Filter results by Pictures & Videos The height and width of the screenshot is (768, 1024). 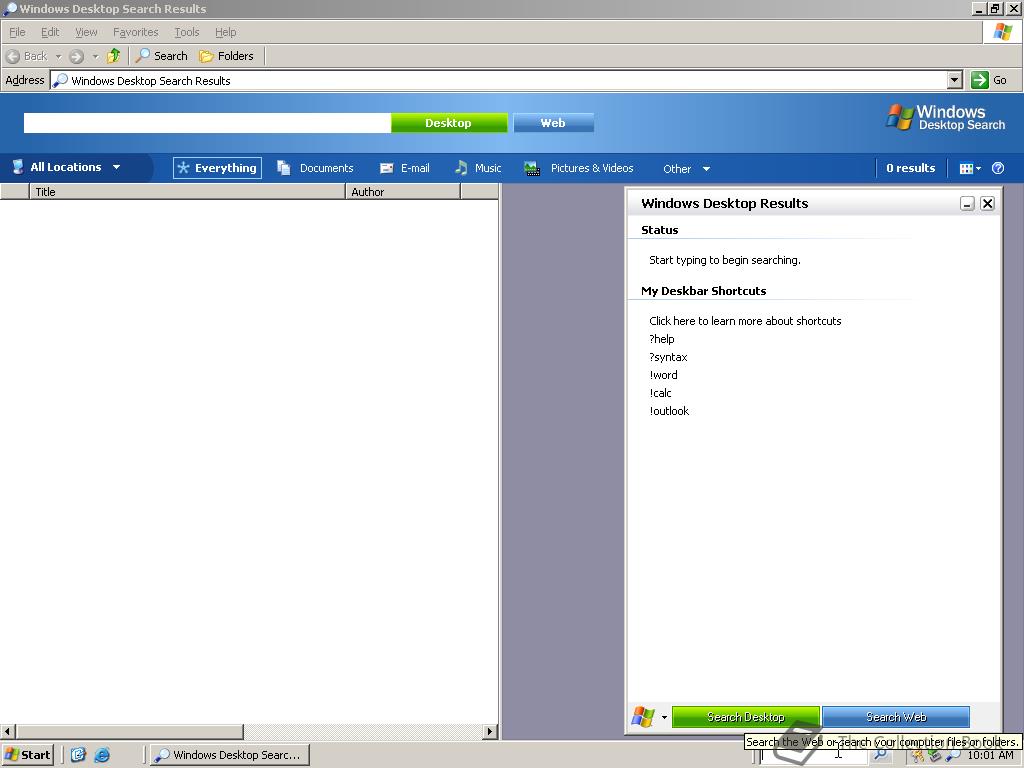coord(579,168)
